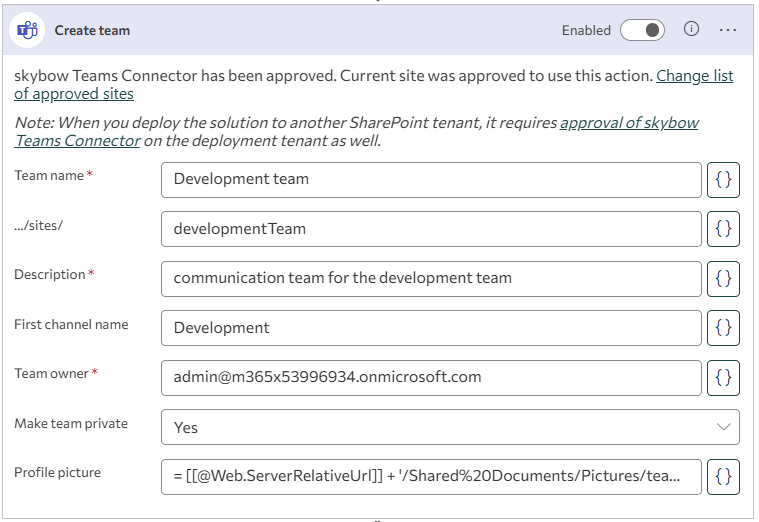Open expression editor for Description

(x=723, y=279)
